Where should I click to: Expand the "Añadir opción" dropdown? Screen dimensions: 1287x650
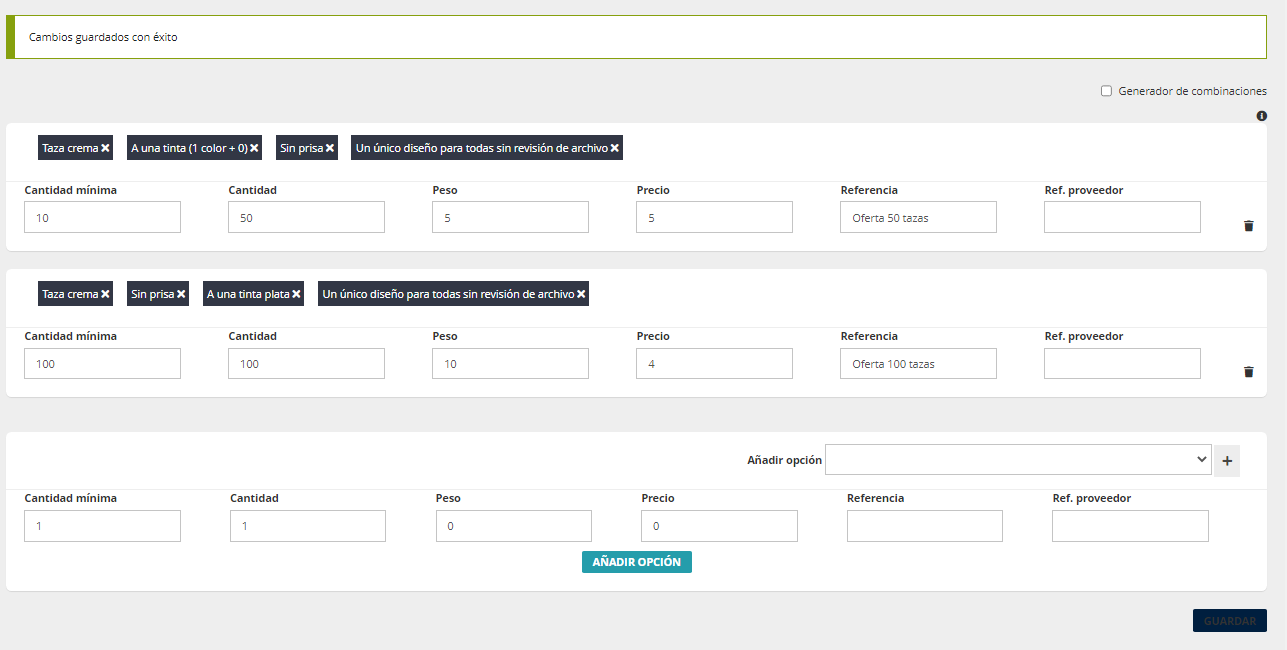1018,460
